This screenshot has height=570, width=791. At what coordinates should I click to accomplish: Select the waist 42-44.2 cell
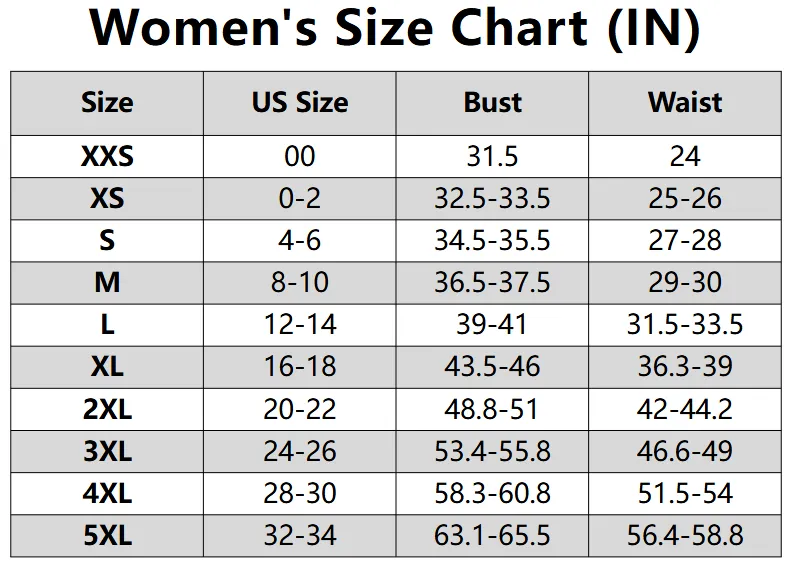[685, 408]
